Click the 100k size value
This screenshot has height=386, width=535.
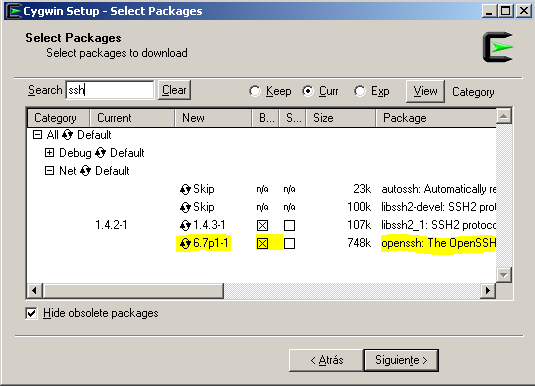pos(359,207)
